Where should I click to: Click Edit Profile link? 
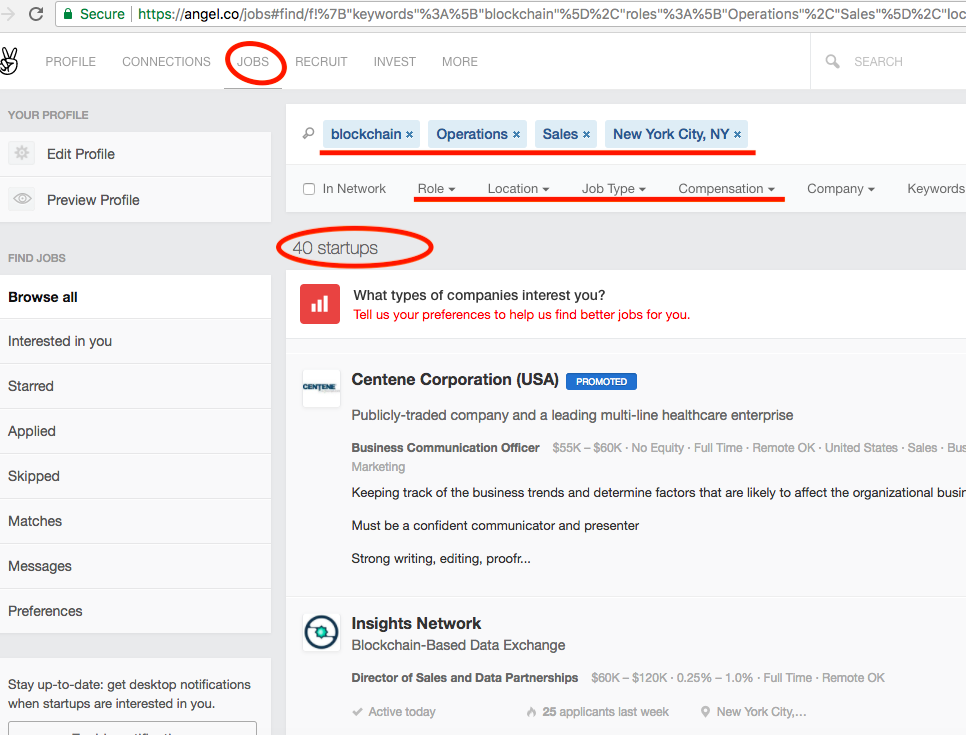(x=81, y=154)
